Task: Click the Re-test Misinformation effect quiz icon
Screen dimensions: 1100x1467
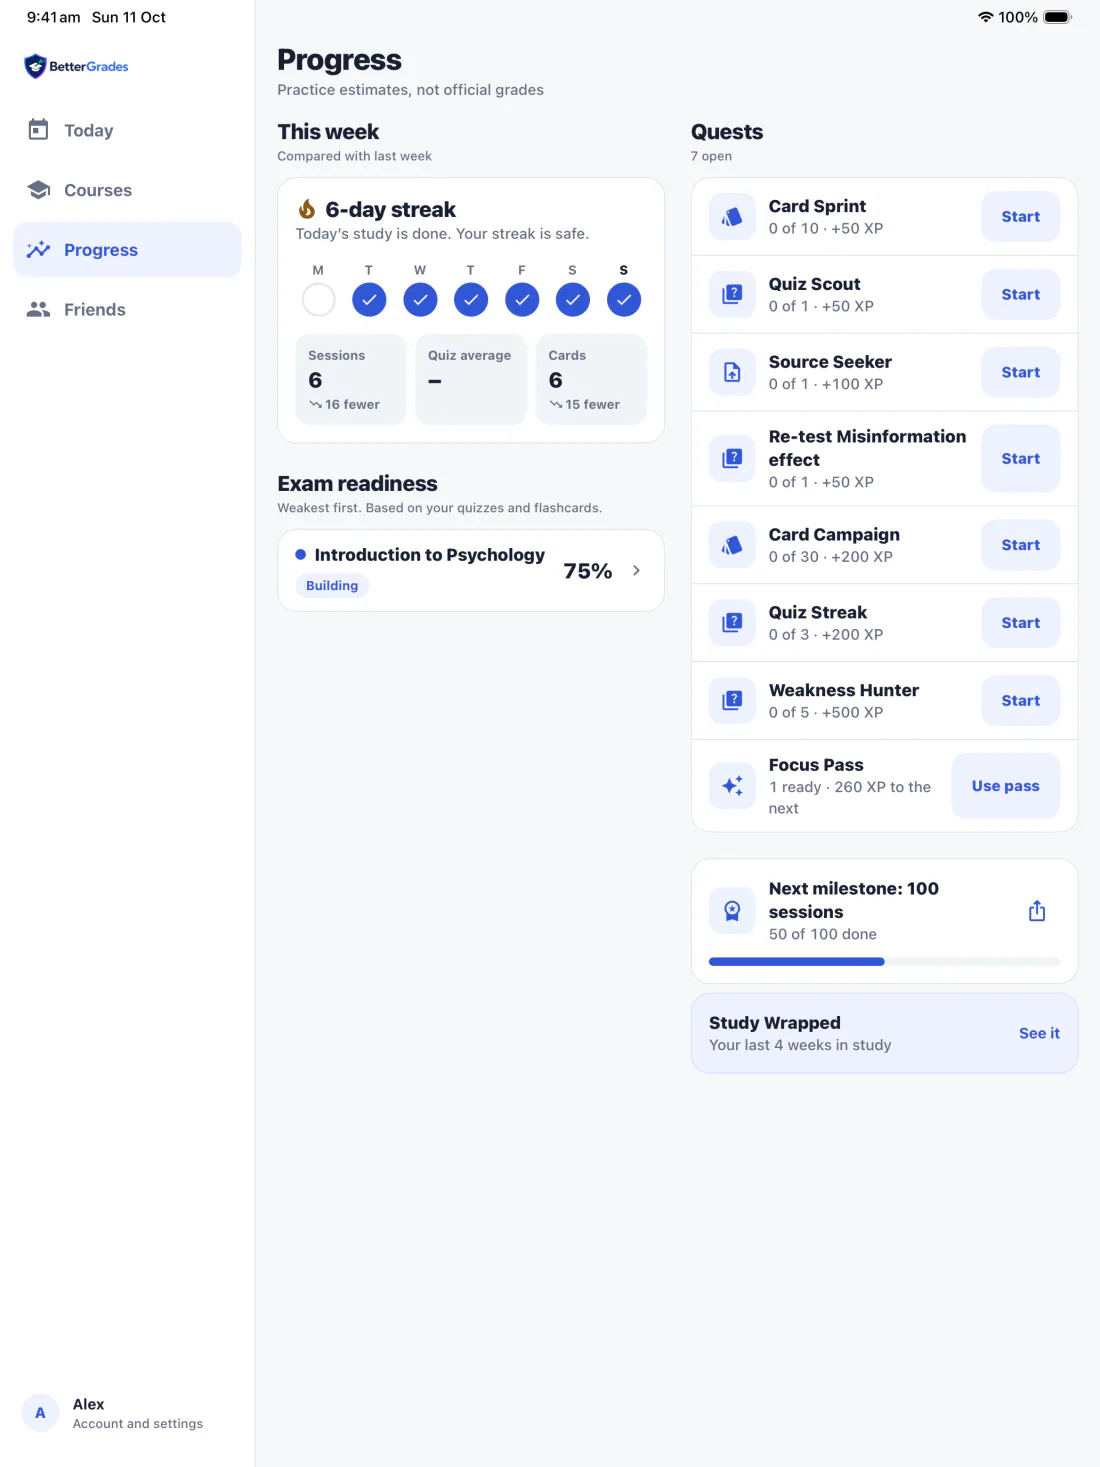Action: coord(732,459)
